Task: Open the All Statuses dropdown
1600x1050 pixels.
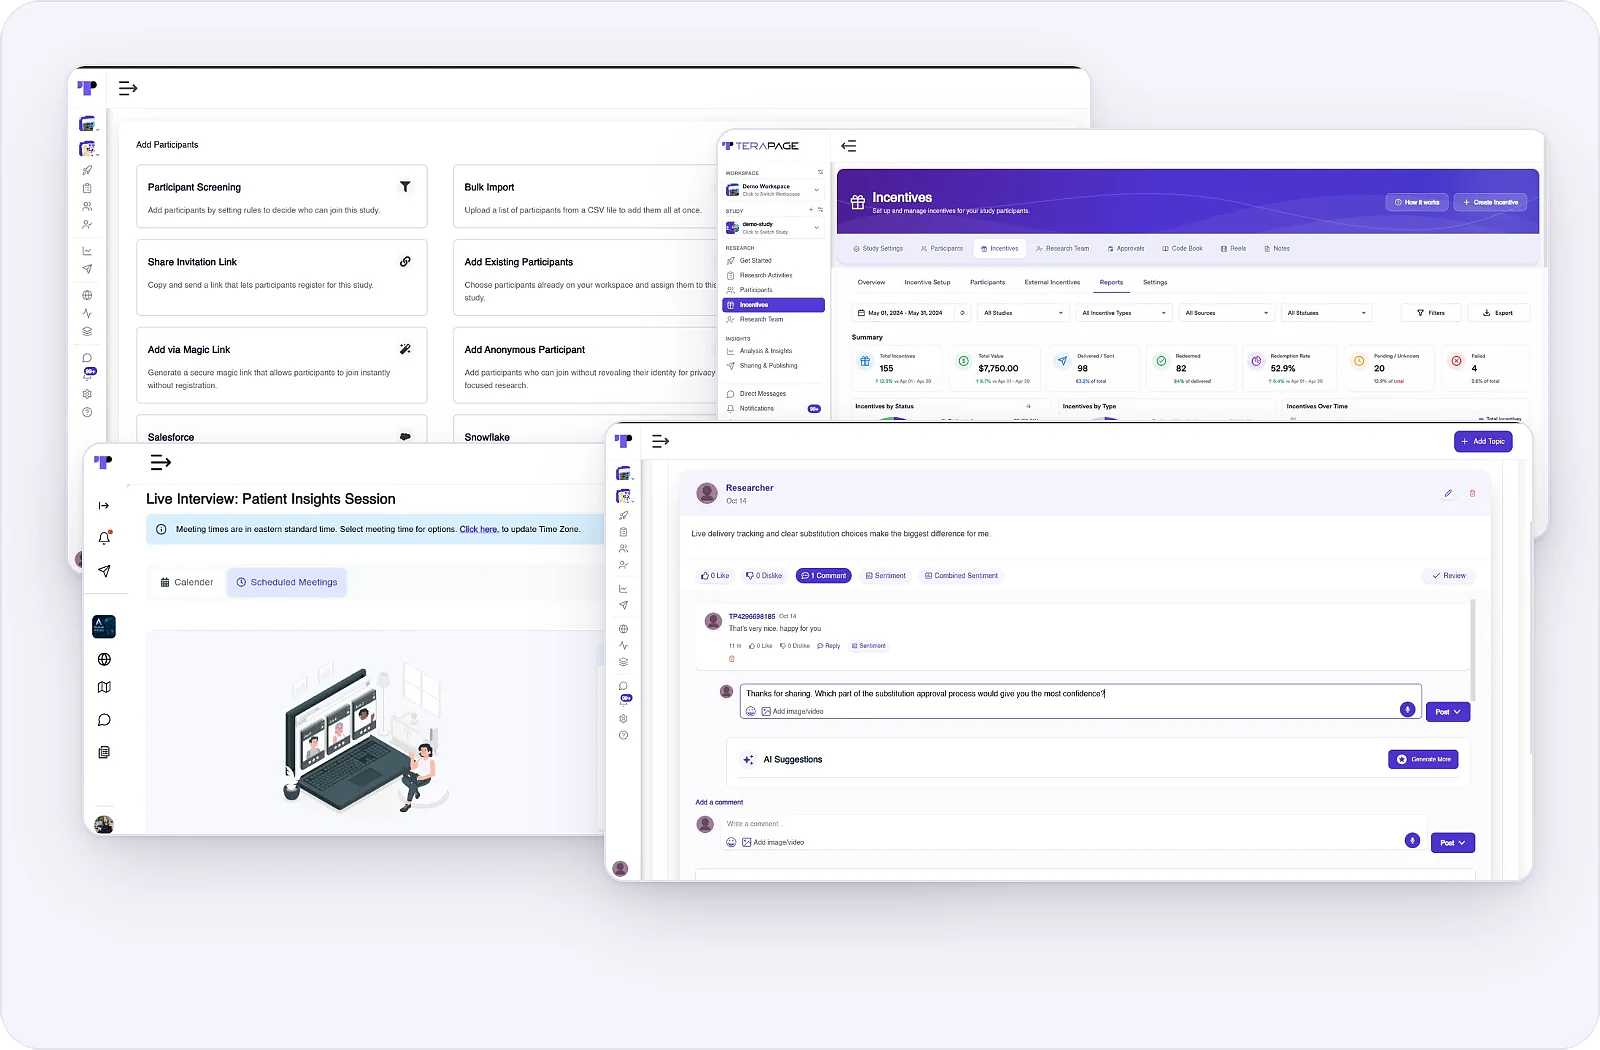Action: tap(1326, 313)
